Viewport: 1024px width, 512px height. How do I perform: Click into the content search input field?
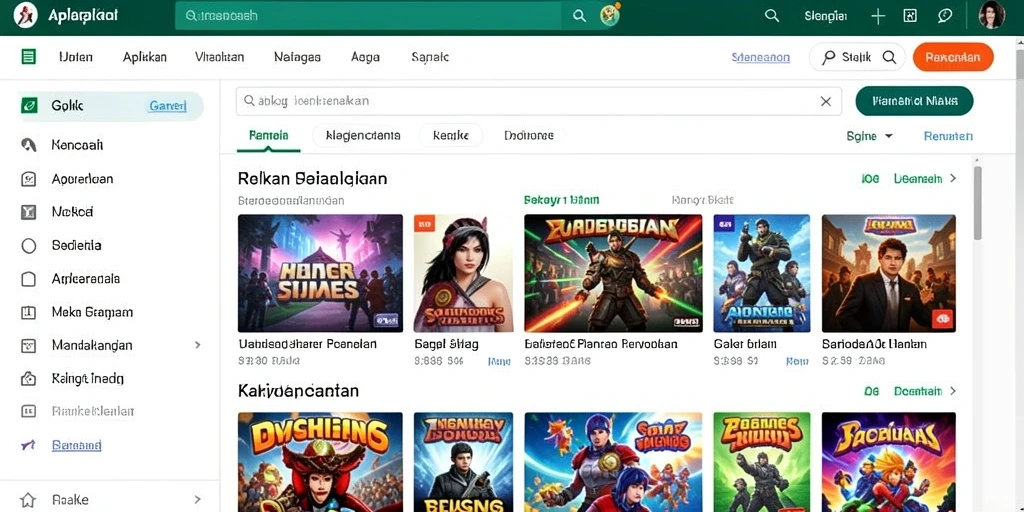[x=539, y=101]
